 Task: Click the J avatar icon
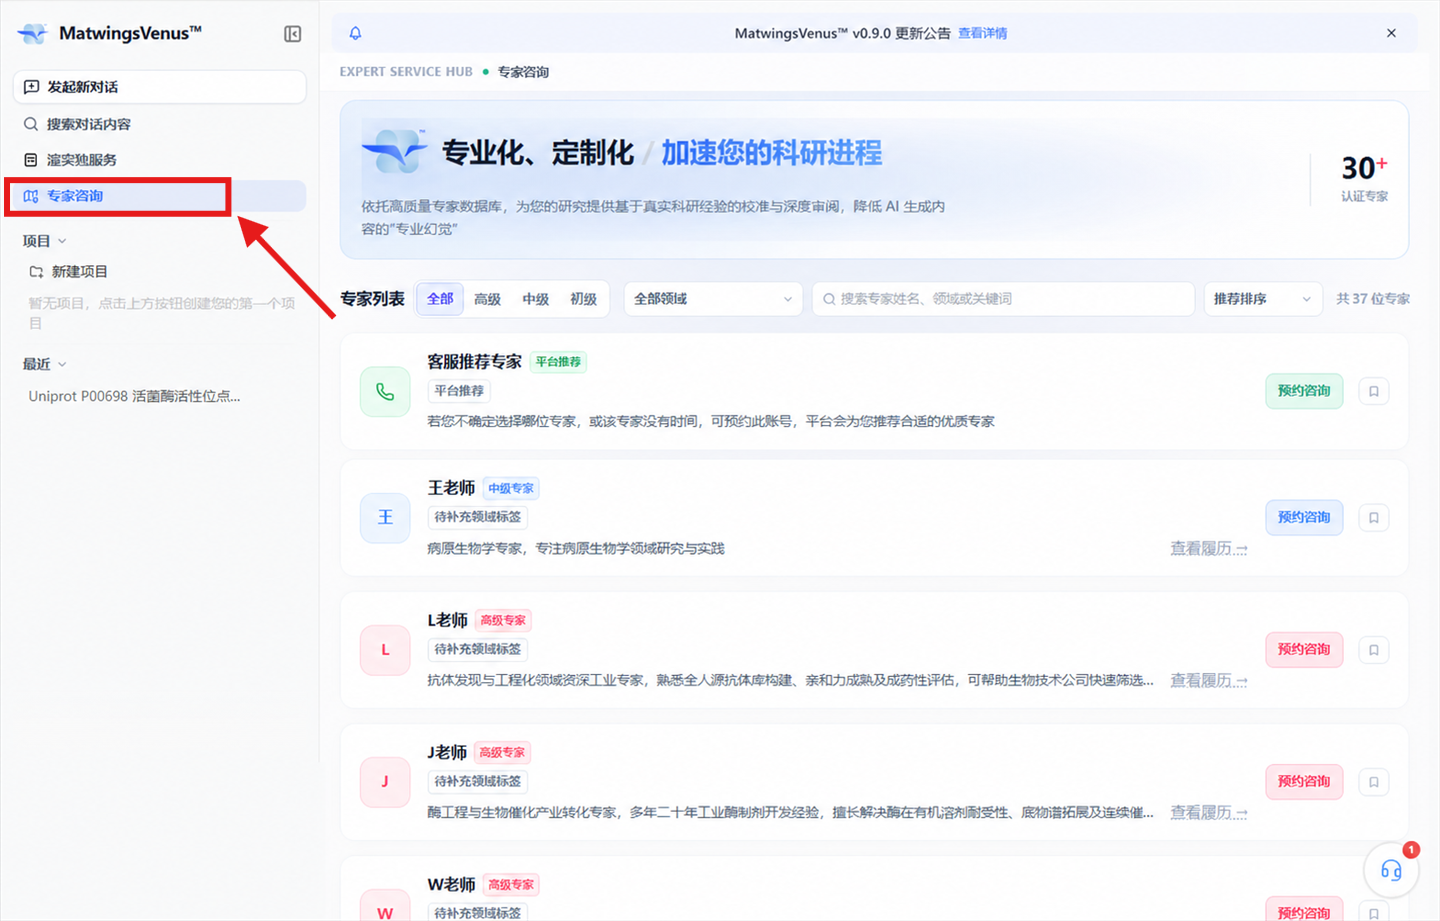point(385,782)
